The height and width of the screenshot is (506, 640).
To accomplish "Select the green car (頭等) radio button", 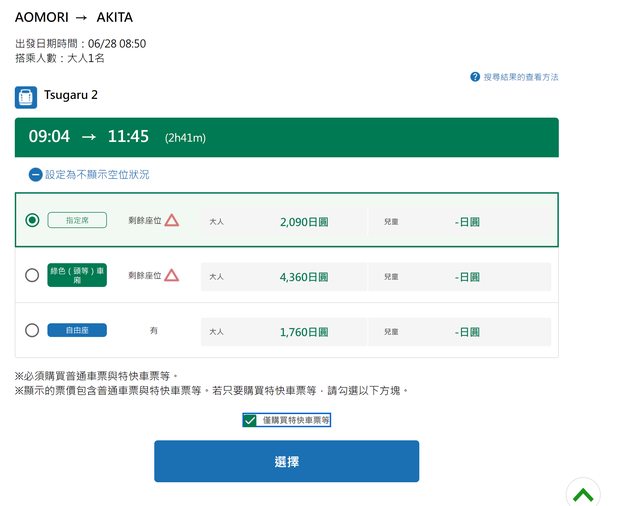I will pyautogui.click(x=32, y=275).
